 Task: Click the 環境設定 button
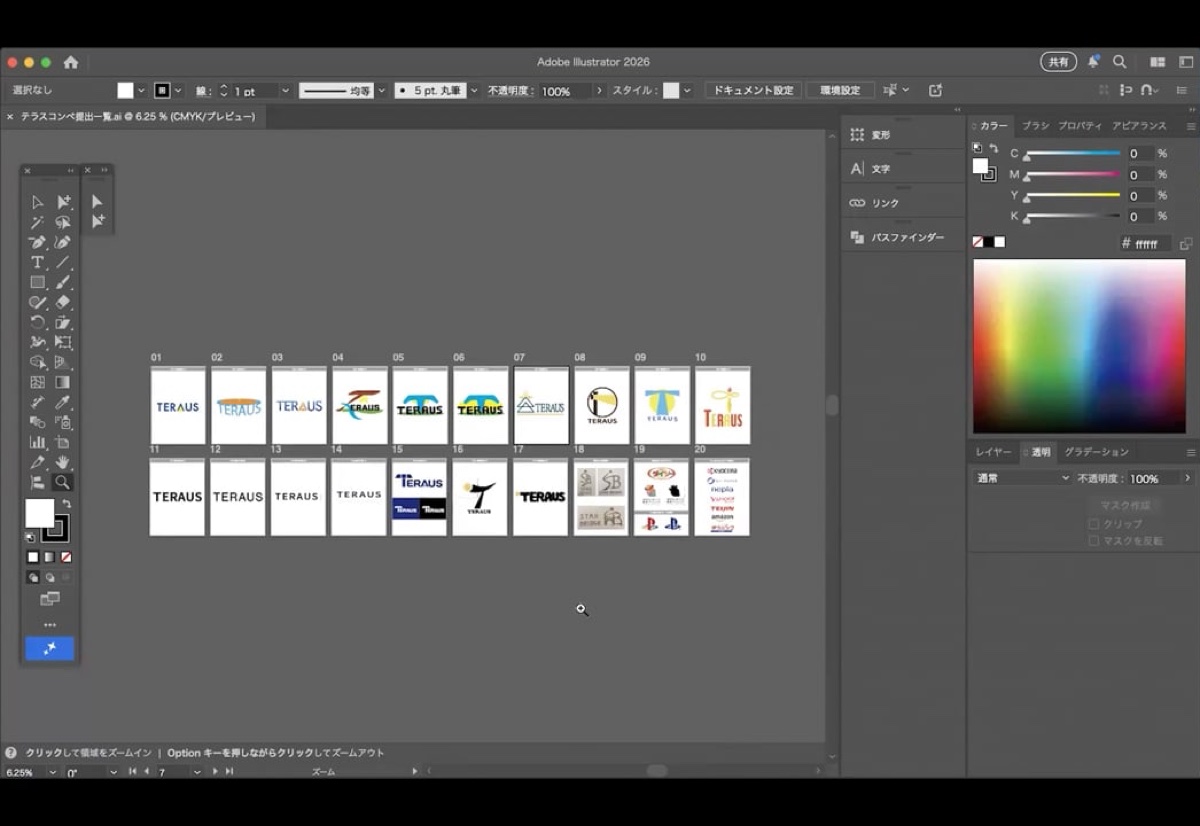pyautogui.click(x=840, y=91)
